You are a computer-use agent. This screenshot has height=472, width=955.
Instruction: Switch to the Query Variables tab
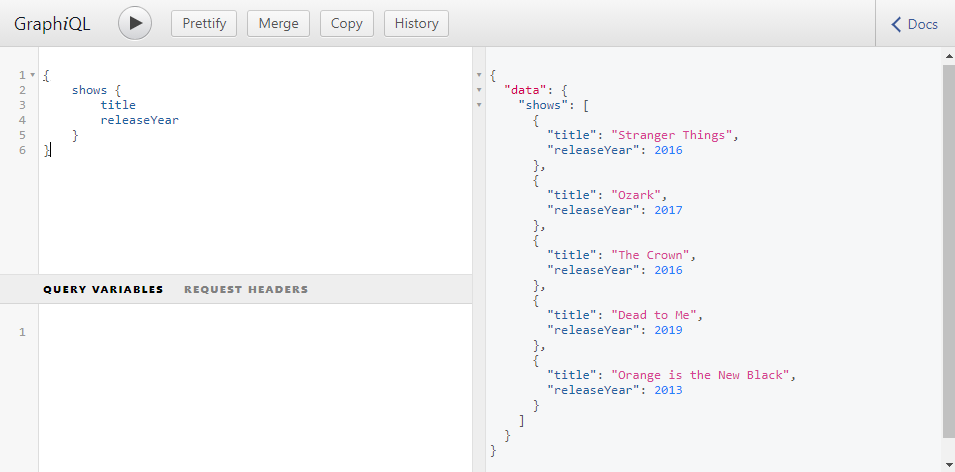(x=103, y=289)
